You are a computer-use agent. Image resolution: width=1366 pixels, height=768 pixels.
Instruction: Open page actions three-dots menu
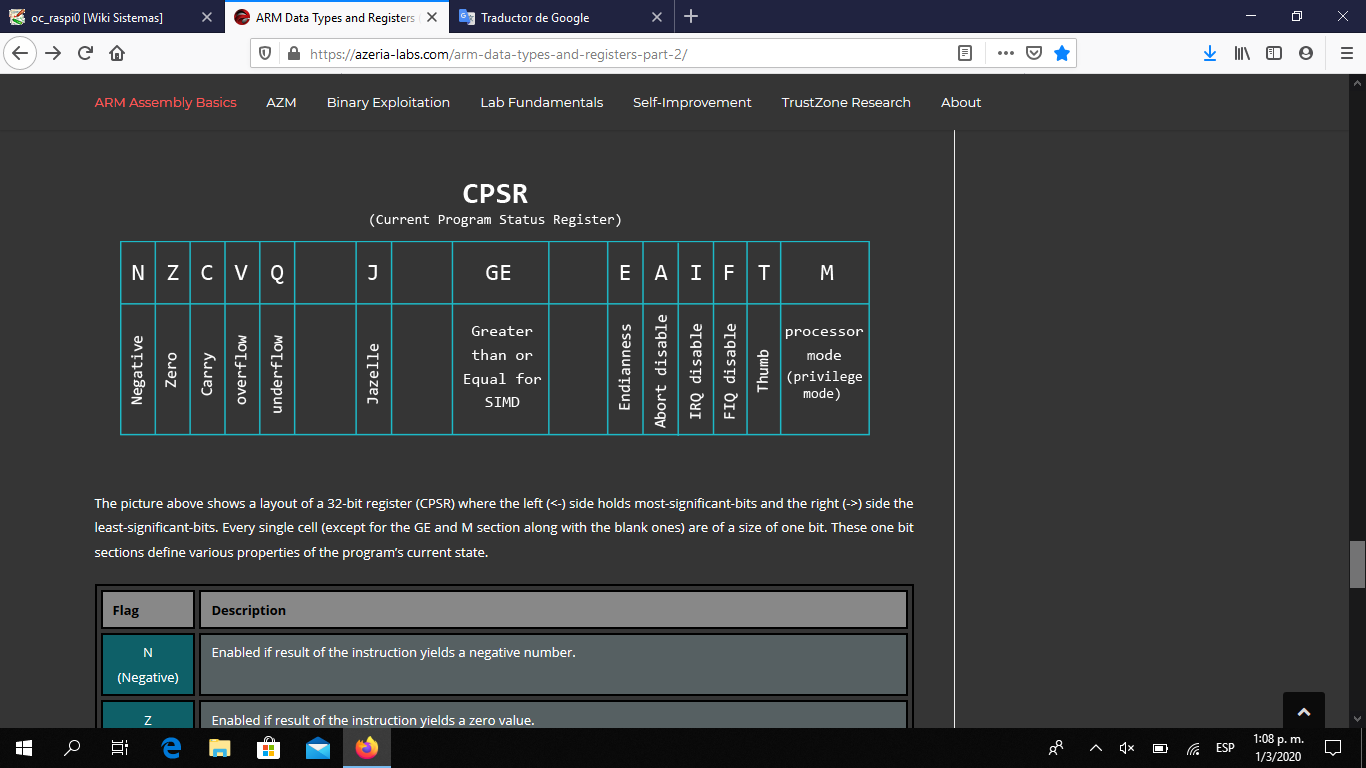coord(1006,54)
